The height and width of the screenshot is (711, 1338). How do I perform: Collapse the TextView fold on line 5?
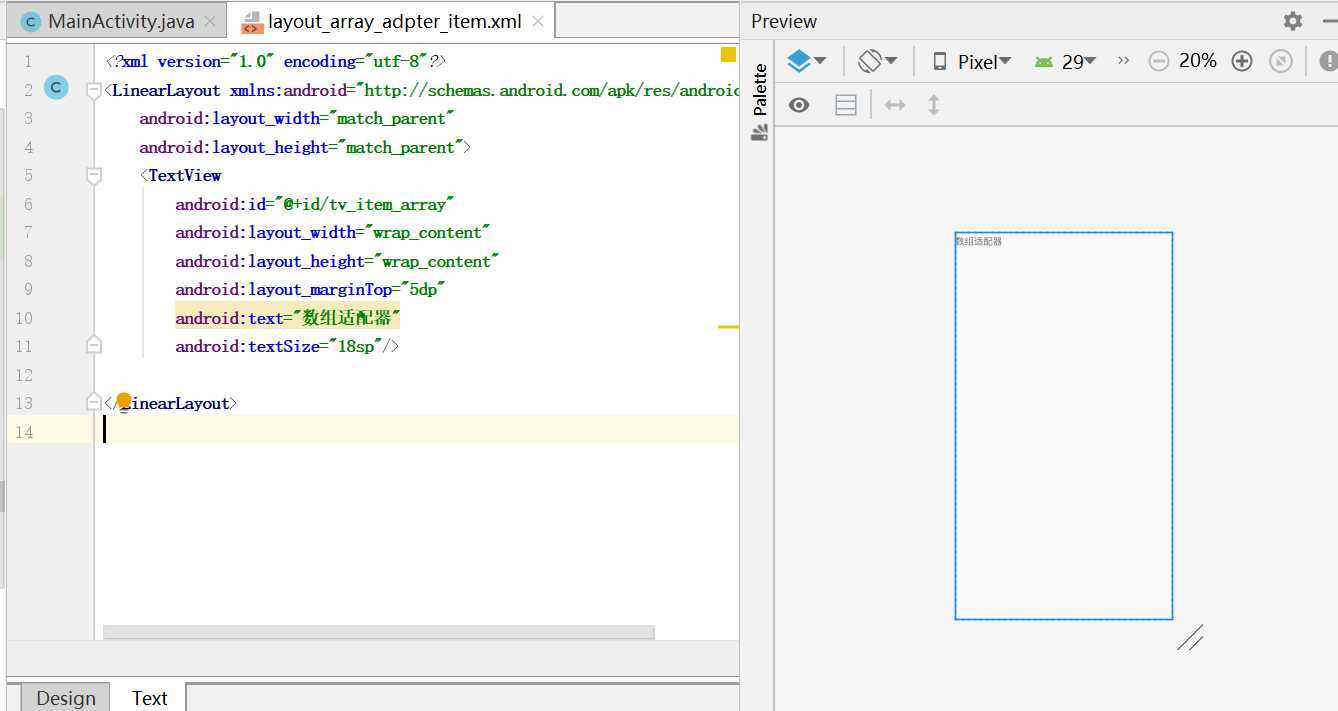coord(94,176)
